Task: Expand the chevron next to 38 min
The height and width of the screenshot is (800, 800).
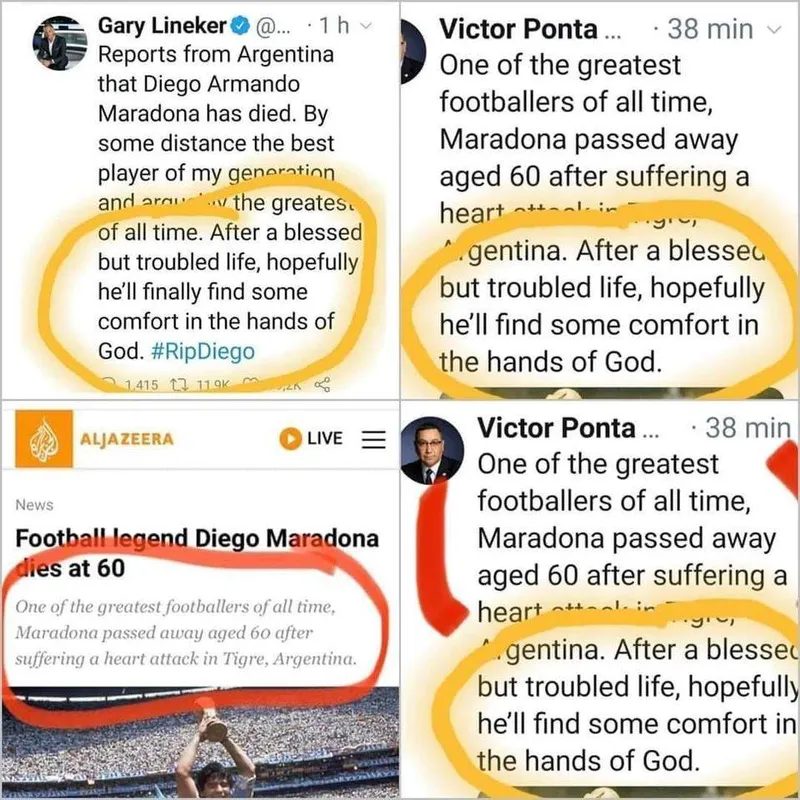Action: pos(771,29)
